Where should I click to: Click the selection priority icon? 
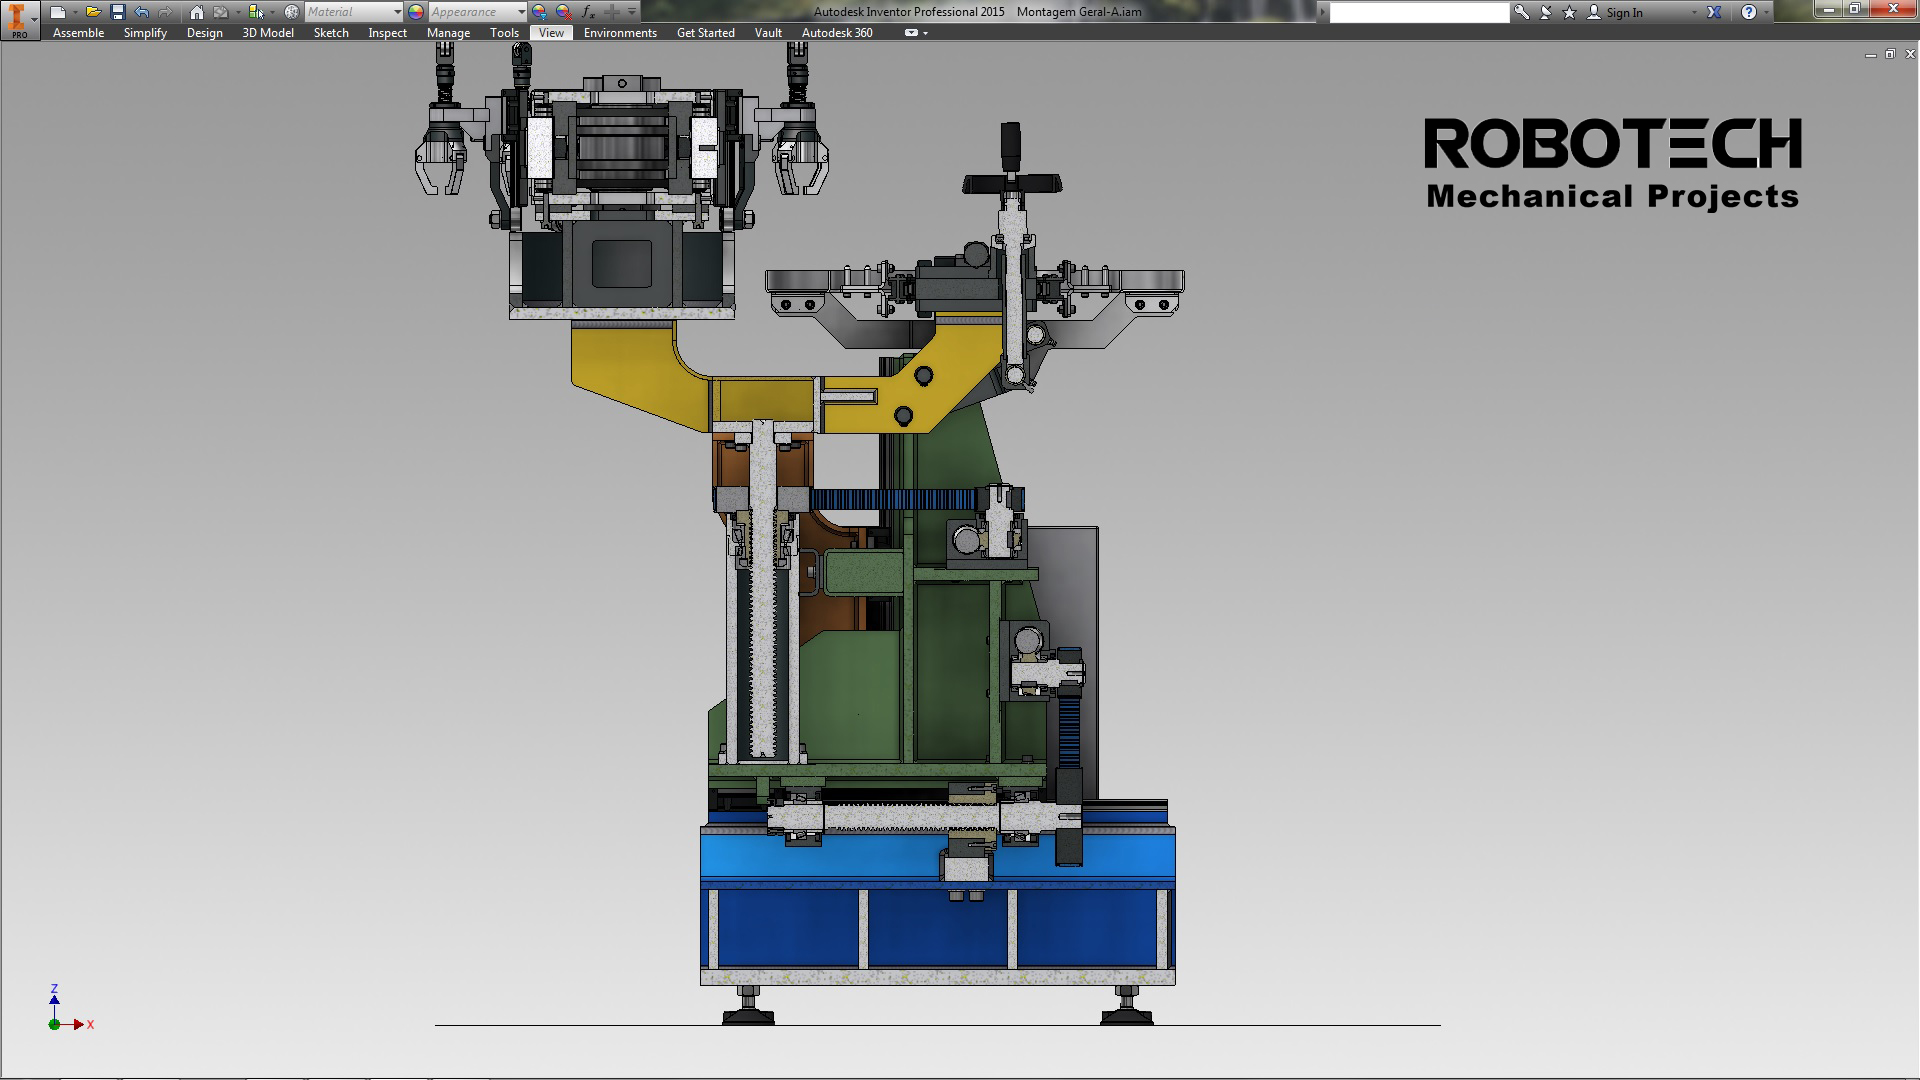click(x=255, y=12)
